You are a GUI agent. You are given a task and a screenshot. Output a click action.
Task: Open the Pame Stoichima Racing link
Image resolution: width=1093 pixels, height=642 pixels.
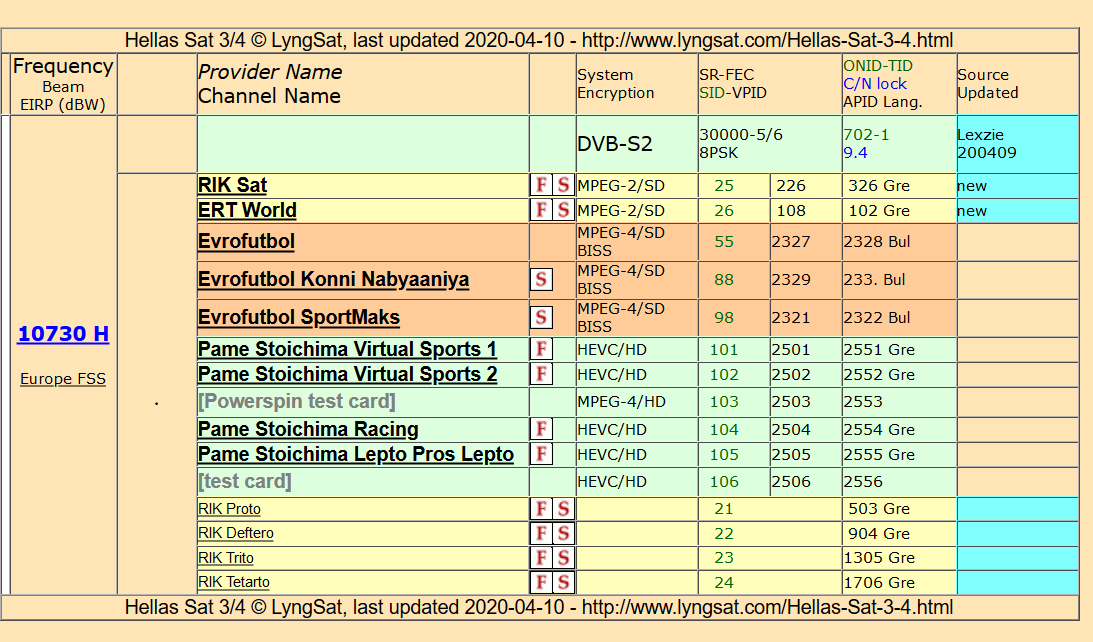tap(308, 429)
